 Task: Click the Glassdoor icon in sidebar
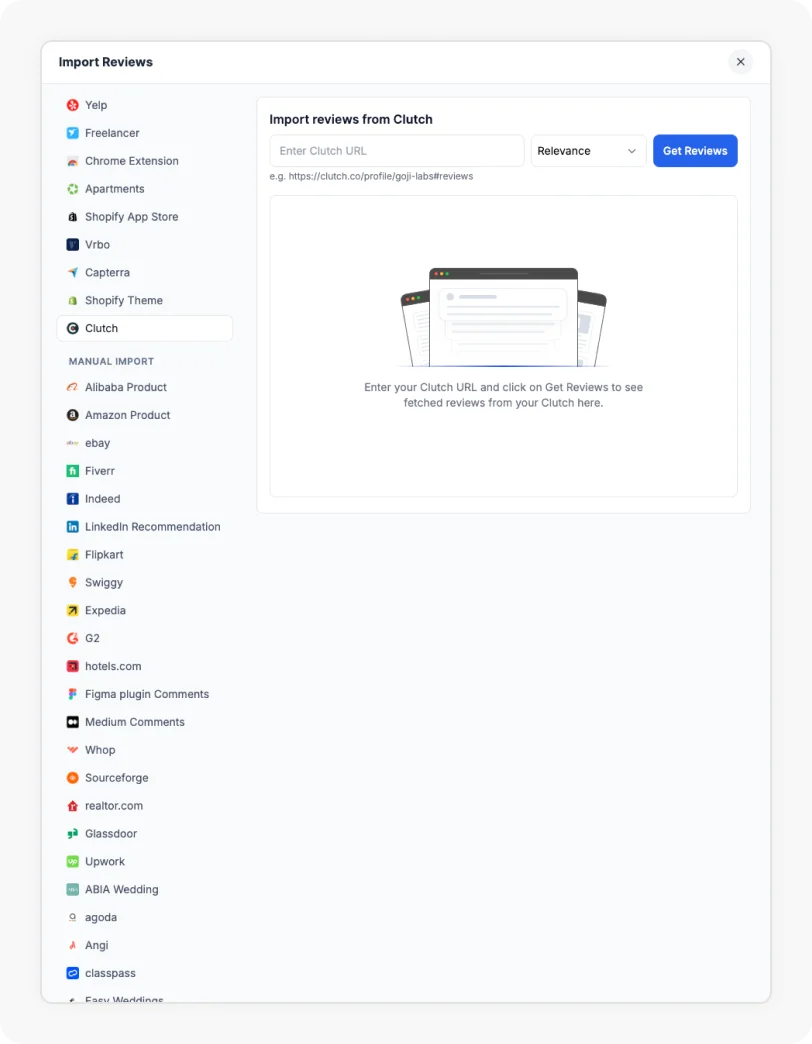coord(73,834)
